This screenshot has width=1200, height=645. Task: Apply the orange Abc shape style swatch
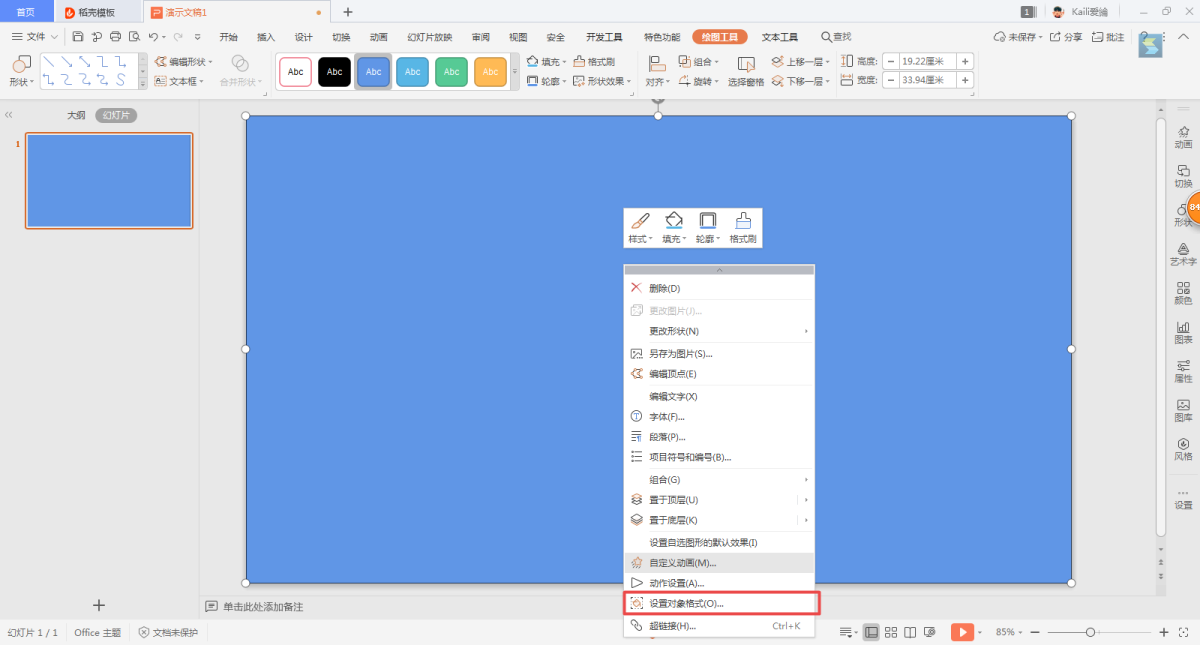tap(490, 72)
